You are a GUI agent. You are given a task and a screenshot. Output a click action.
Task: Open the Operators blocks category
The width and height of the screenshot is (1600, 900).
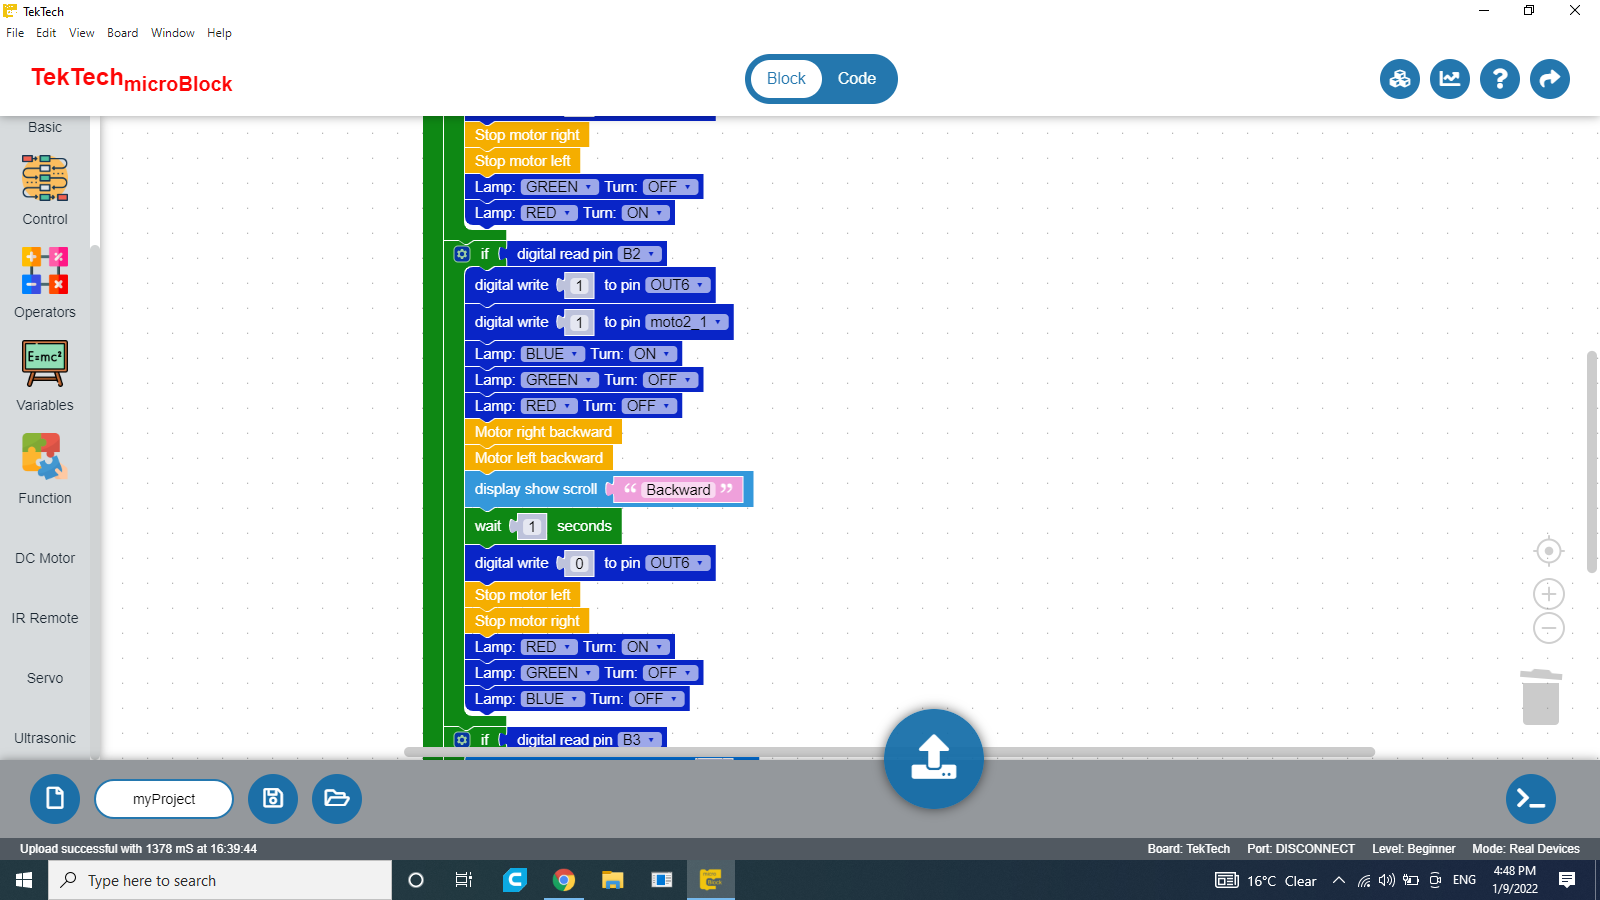point(45,284)
